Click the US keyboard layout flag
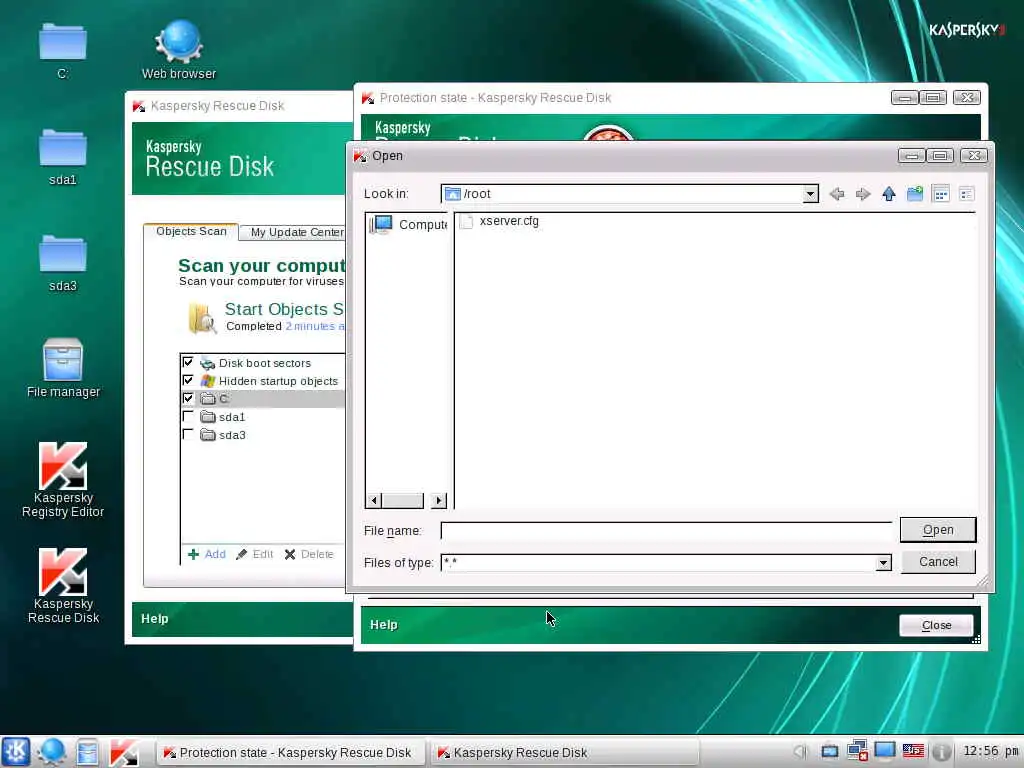The height and width of the screenshot is (768, 1024). 913,751
